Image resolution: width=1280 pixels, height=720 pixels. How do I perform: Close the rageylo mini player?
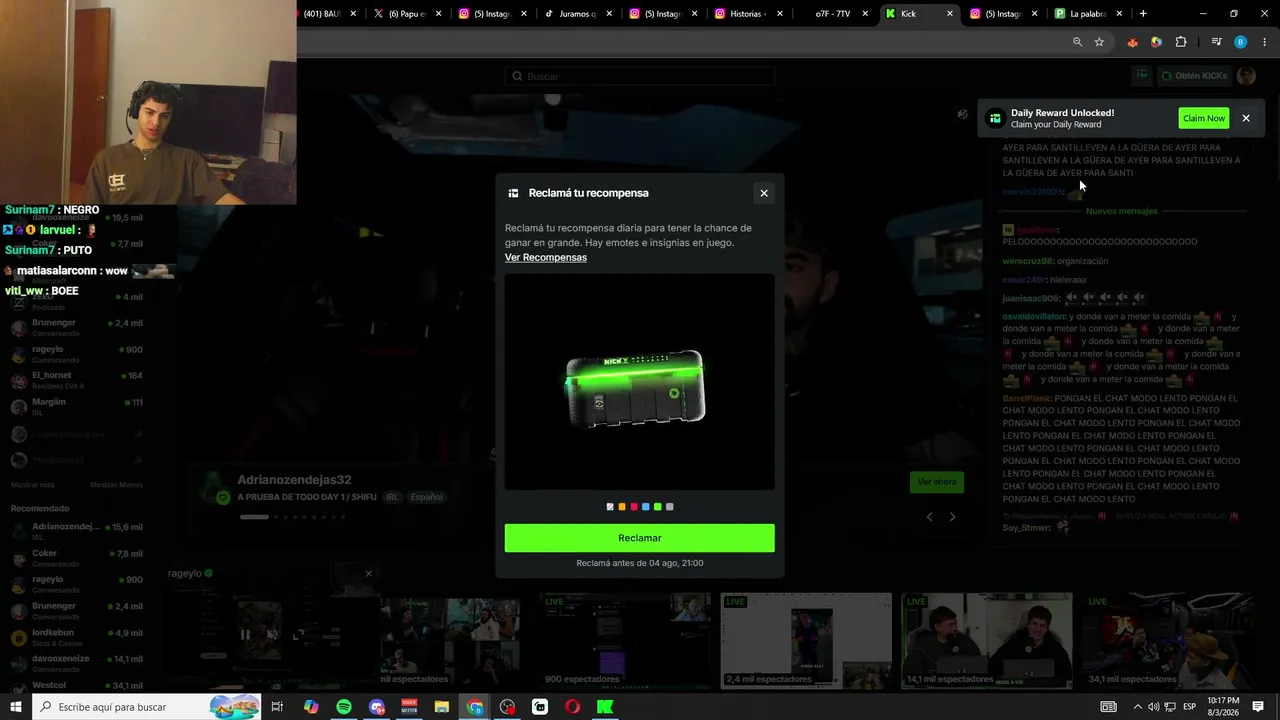coord(368,574)
